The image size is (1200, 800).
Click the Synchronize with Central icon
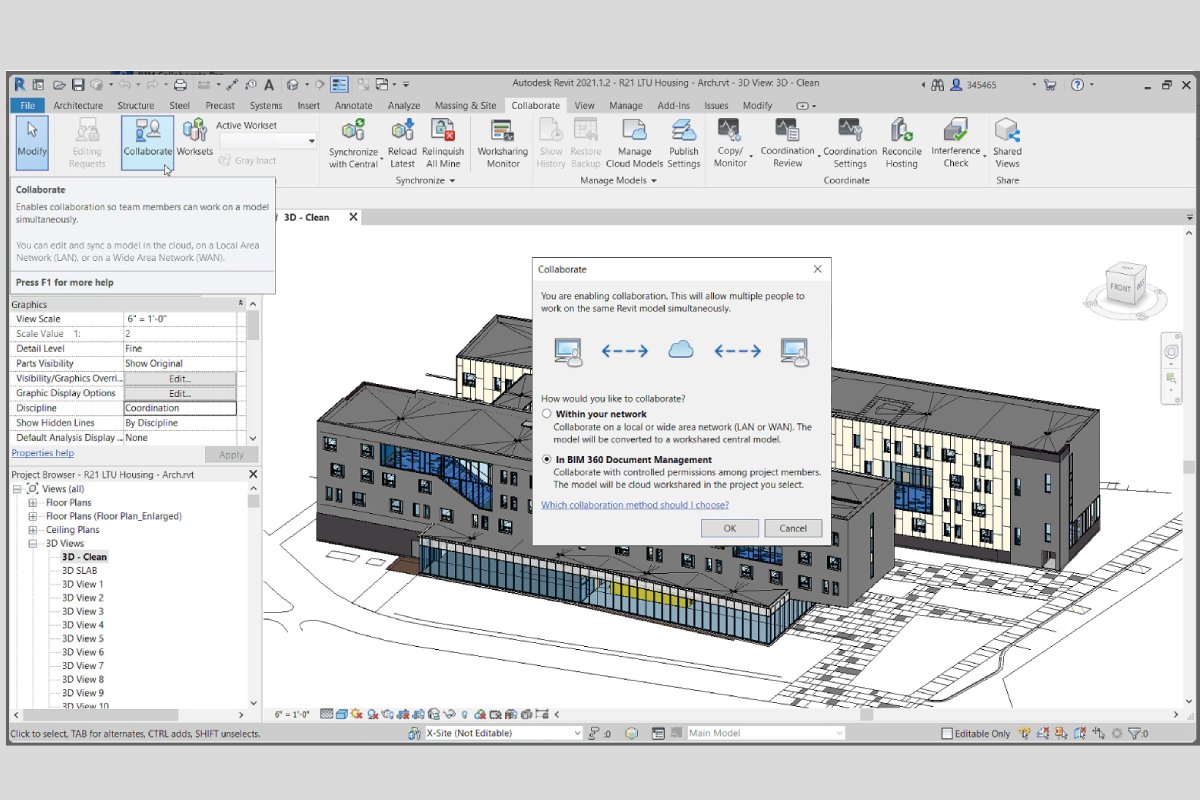tap(353, 131)
